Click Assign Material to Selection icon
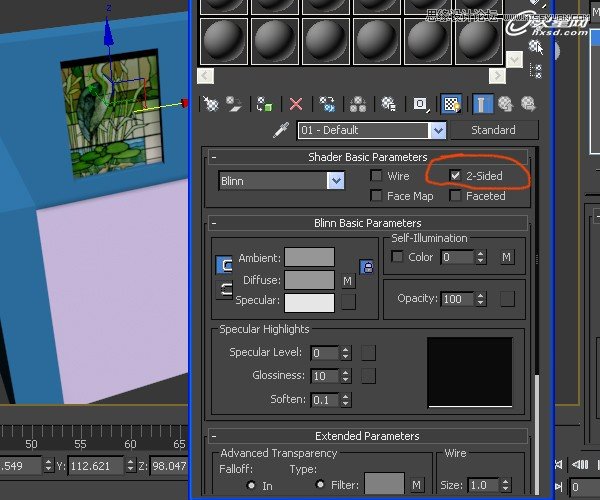600x500 pixels. point(265,104)
